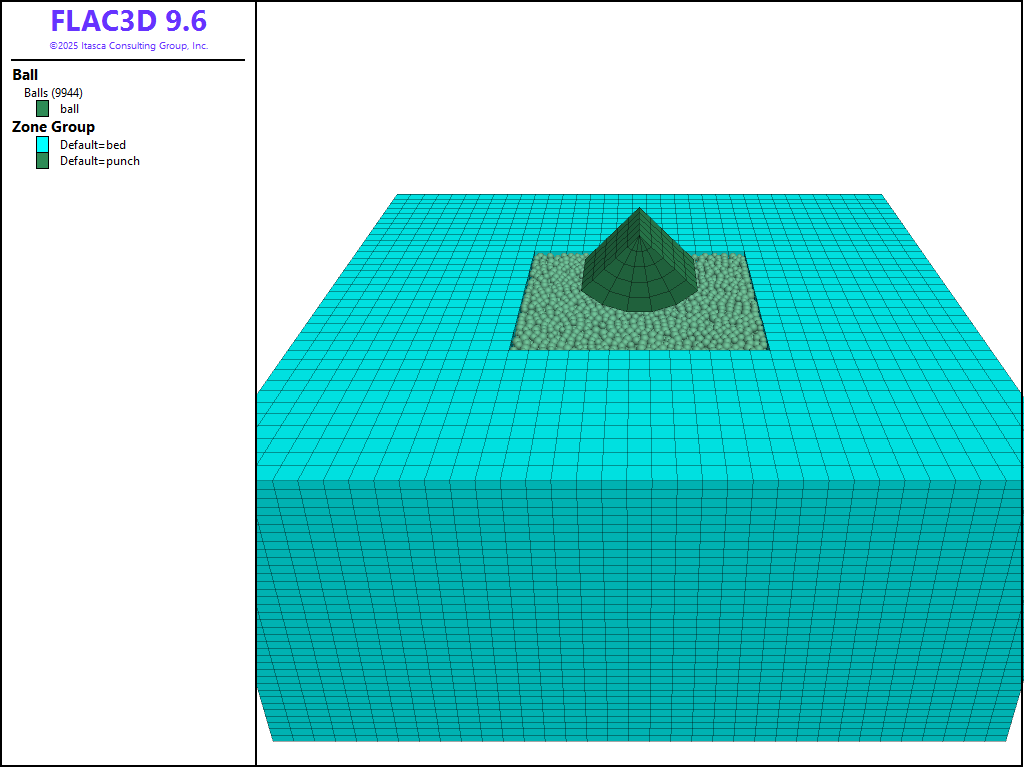This screenshot has width=1024, height=768.
Task: Click the dark green ball legend swatch
Action: click(x=42, y=109)
